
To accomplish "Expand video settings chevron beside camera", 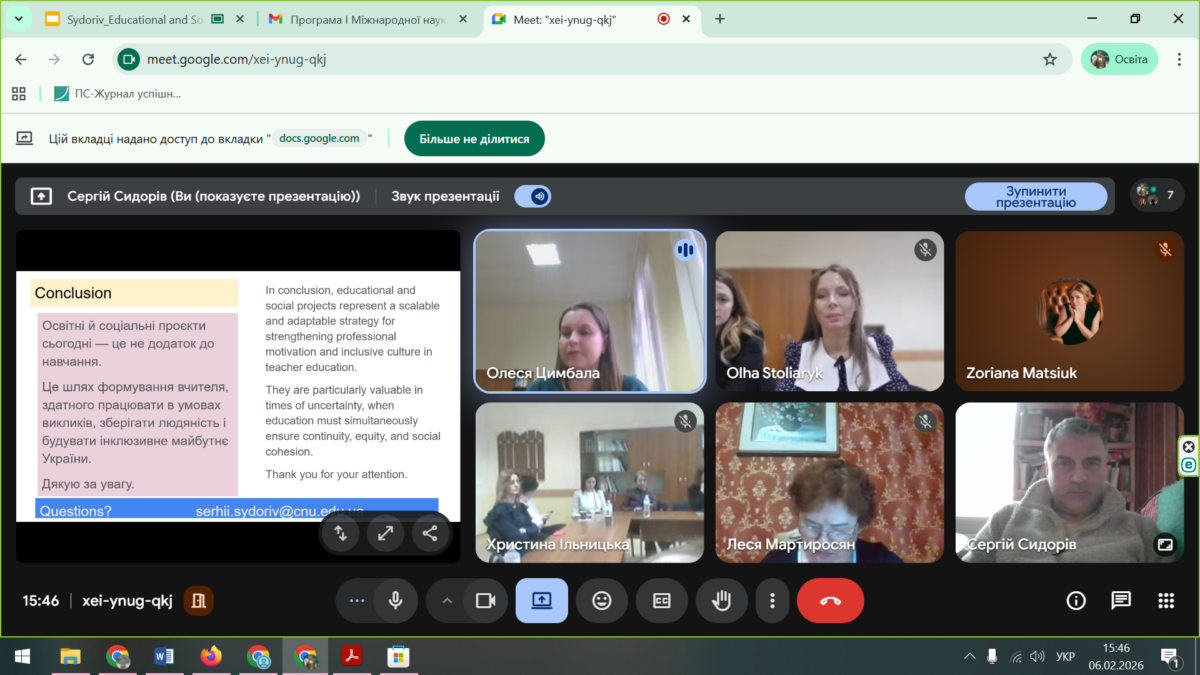I will coord(447,600).
